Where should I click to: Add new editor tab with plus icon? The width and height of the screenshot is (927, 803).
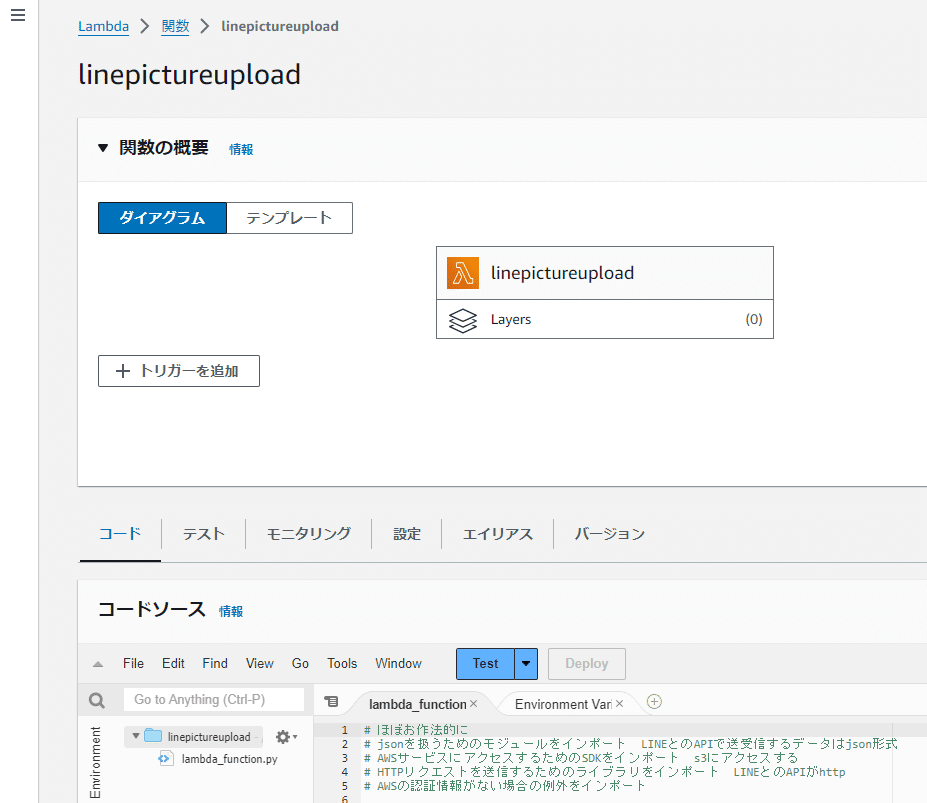tap(654, 702)
